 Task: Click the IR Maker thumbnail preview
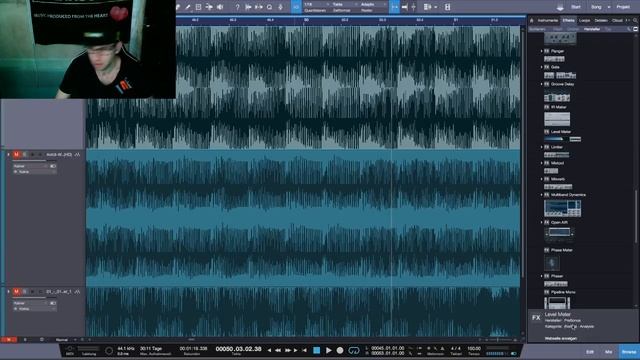pyautogui.click(x=557, y=119)
